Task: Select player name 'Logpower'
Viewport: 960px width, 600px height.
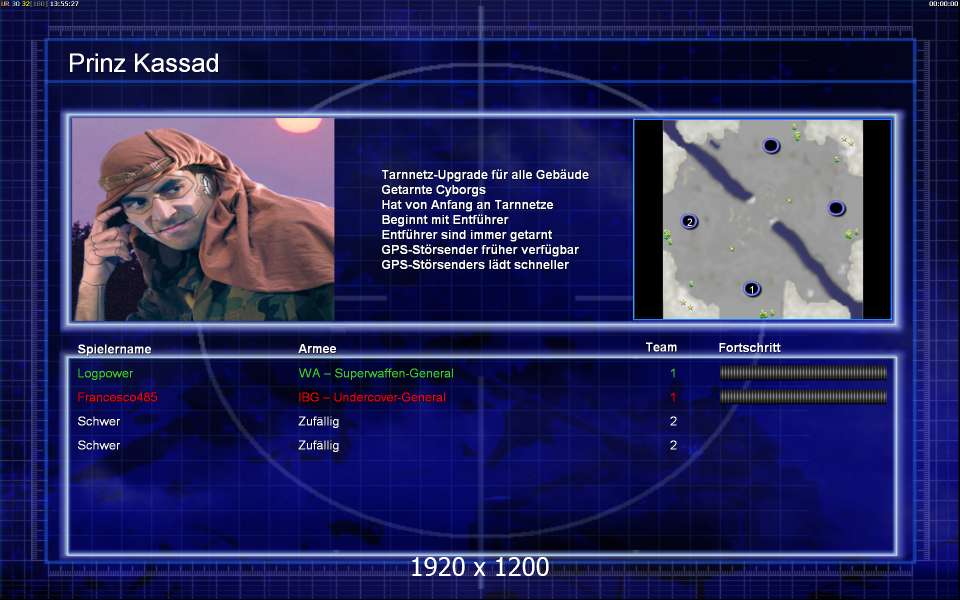Action: point(105,373)
